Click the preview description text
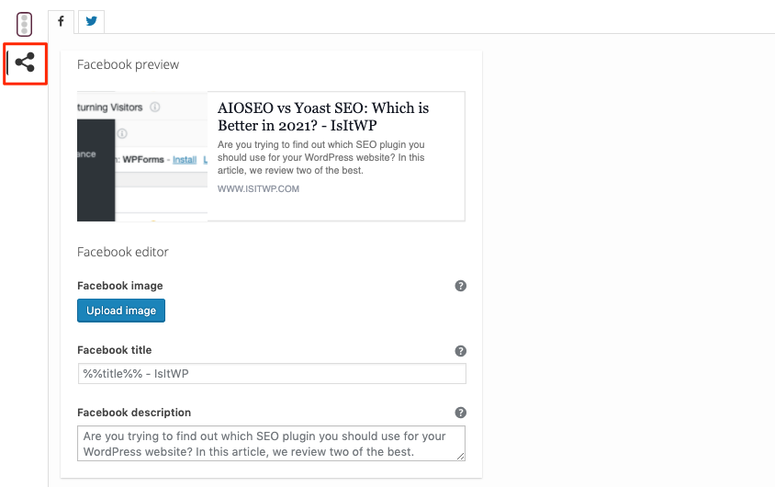The height and width of the screenshot is (487, 775). click(x=321, y=157)
